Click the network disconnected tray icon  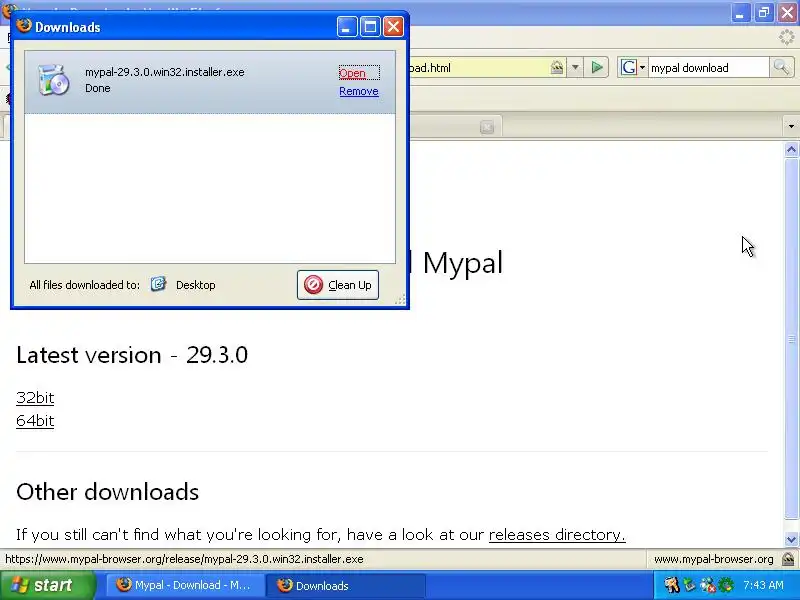[x=708, y=585]
